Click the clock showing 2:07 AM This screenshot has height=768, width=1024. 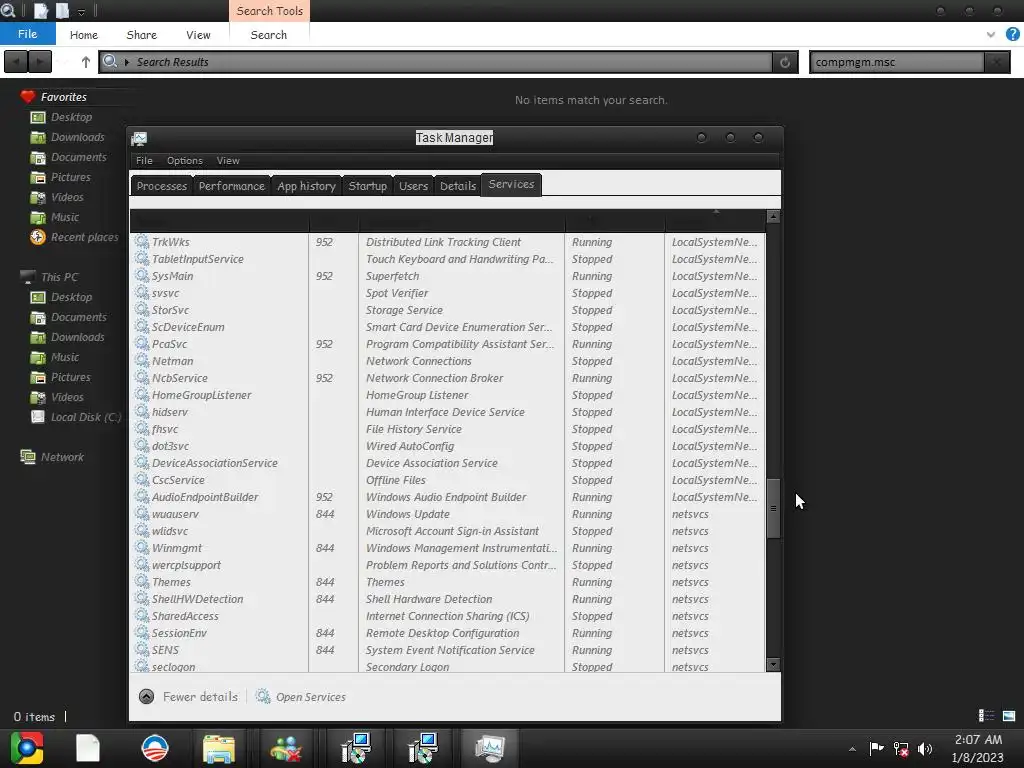pyautogui.click(x=978, y=740)
